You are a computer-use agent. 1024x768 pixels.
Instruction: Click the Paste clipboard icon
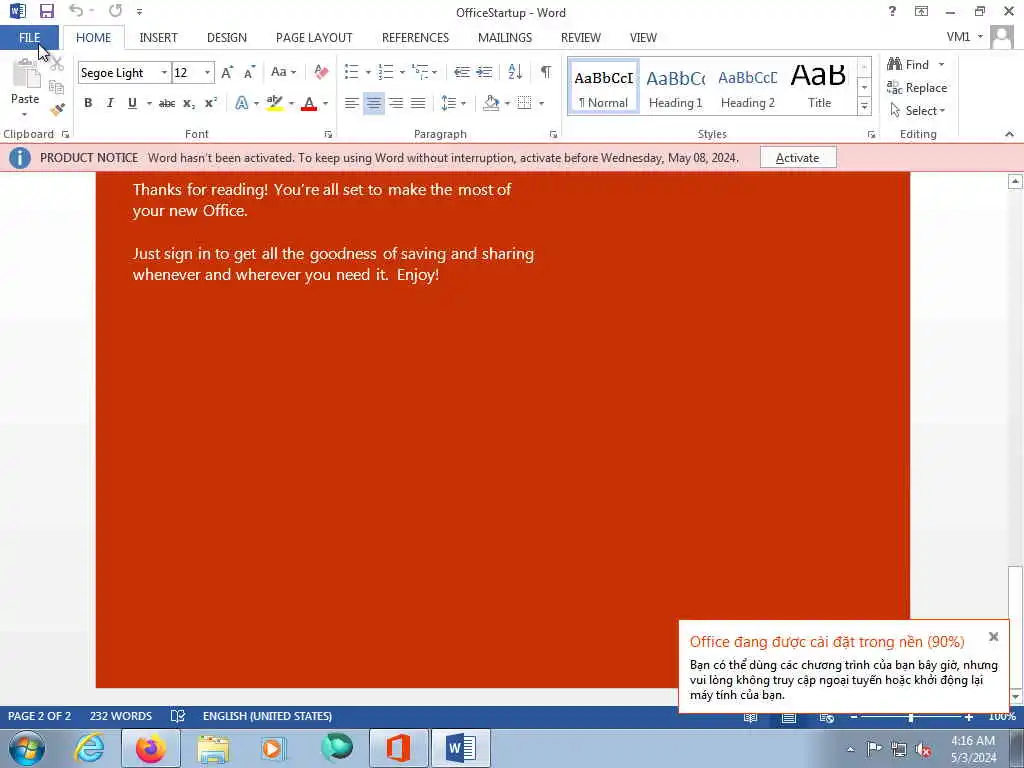tap(25, 74)
